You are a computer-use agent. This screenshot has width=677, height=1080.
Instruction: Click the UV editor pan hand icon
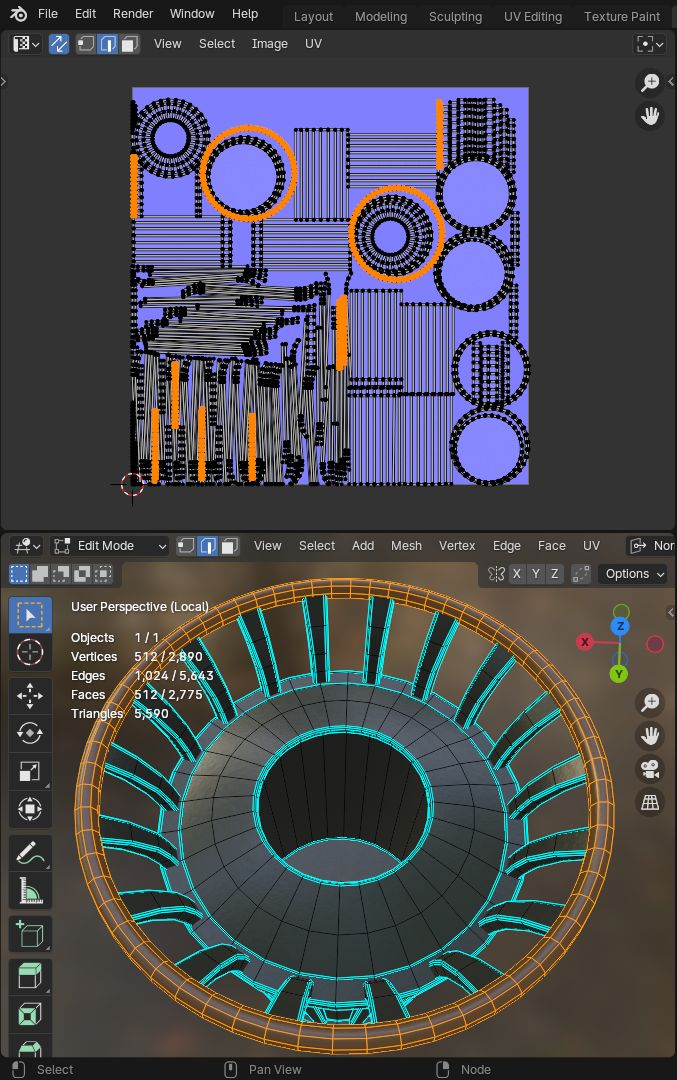[649, 116]
